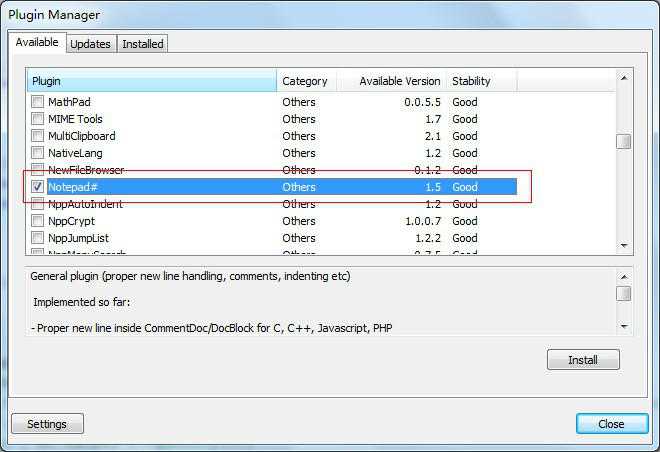
Task: Open the Settings button
Action: [47, 424]
